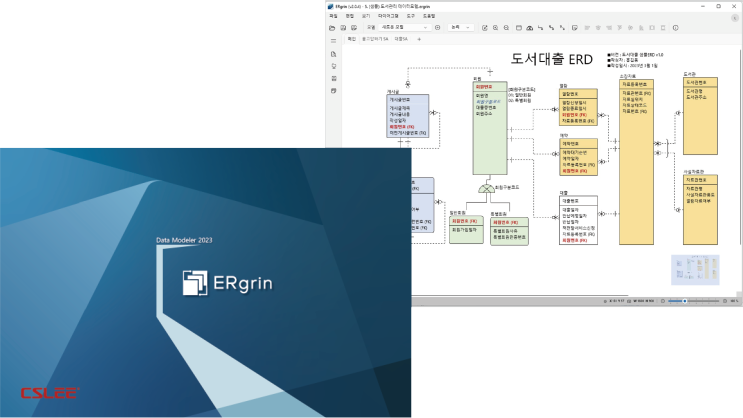Select the second relationship line tool

(x=551, y=28)
